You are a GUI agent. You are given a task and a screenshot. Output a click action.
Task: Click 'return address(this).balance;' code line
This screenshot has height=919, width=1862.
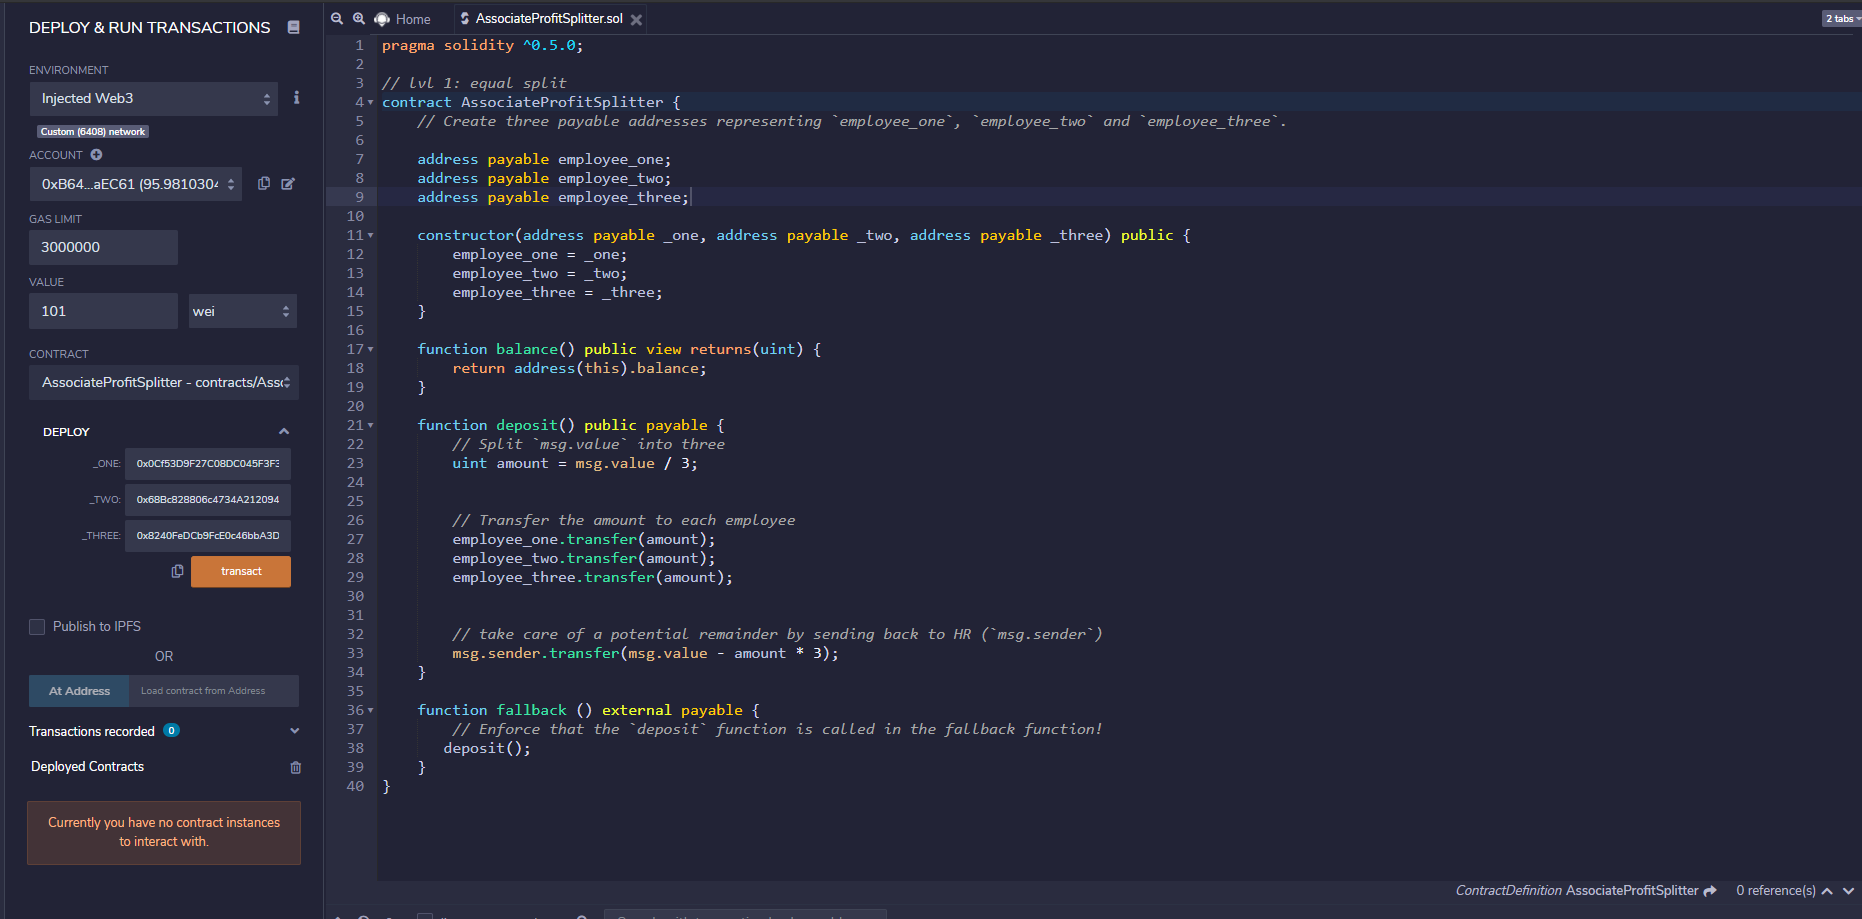coord(580,369)
